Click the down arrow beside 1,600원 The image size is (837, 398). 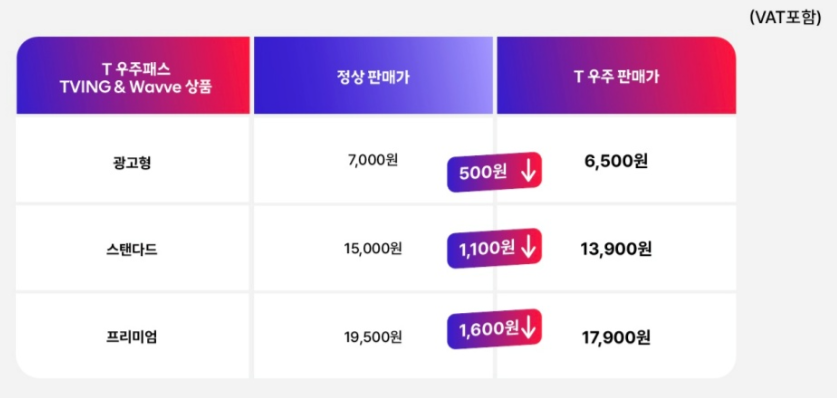[527, 329]
